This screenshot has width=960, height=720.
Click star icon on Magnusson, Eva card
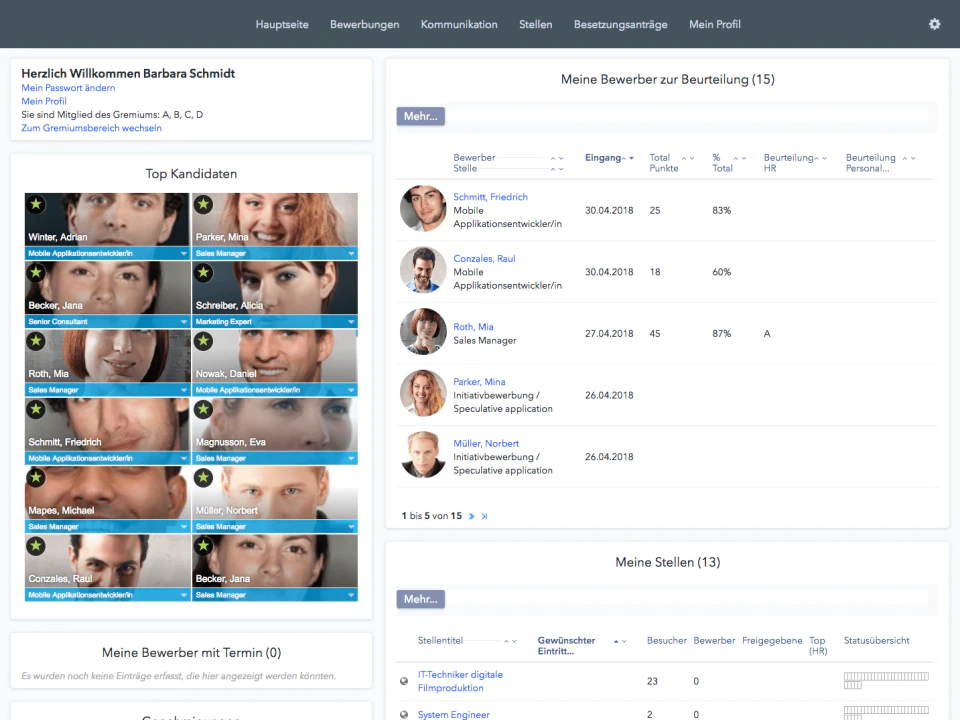coord(203,409)
